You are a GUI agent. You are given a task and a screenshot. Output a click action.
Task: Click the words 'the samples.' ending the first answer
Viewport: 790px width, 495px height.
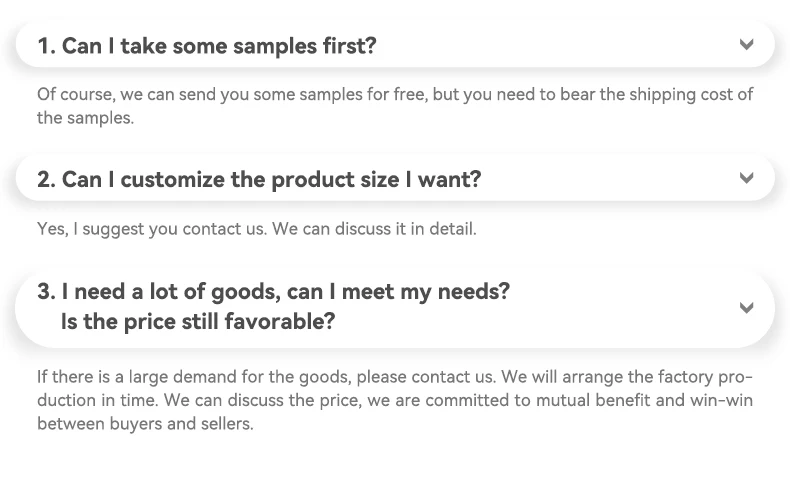(x=86, y=118)
